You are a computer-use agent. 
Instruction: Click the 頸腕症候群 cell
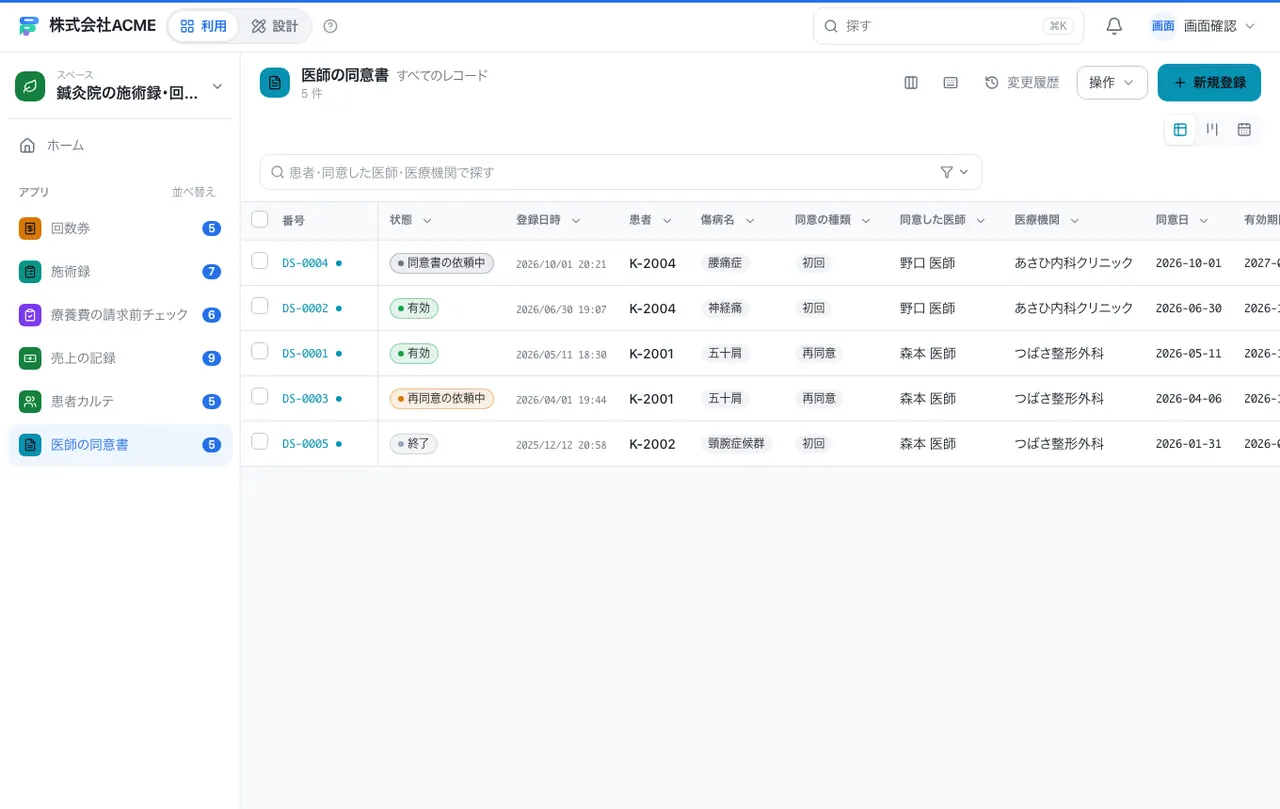[x=736, y=444]
